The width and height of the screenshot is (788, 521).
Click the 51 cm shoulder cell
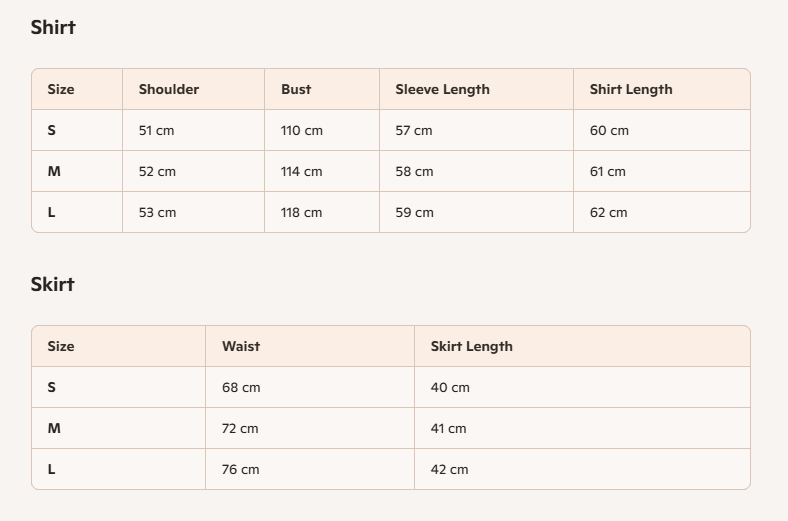pyautogui.click(x=157, y=131)
